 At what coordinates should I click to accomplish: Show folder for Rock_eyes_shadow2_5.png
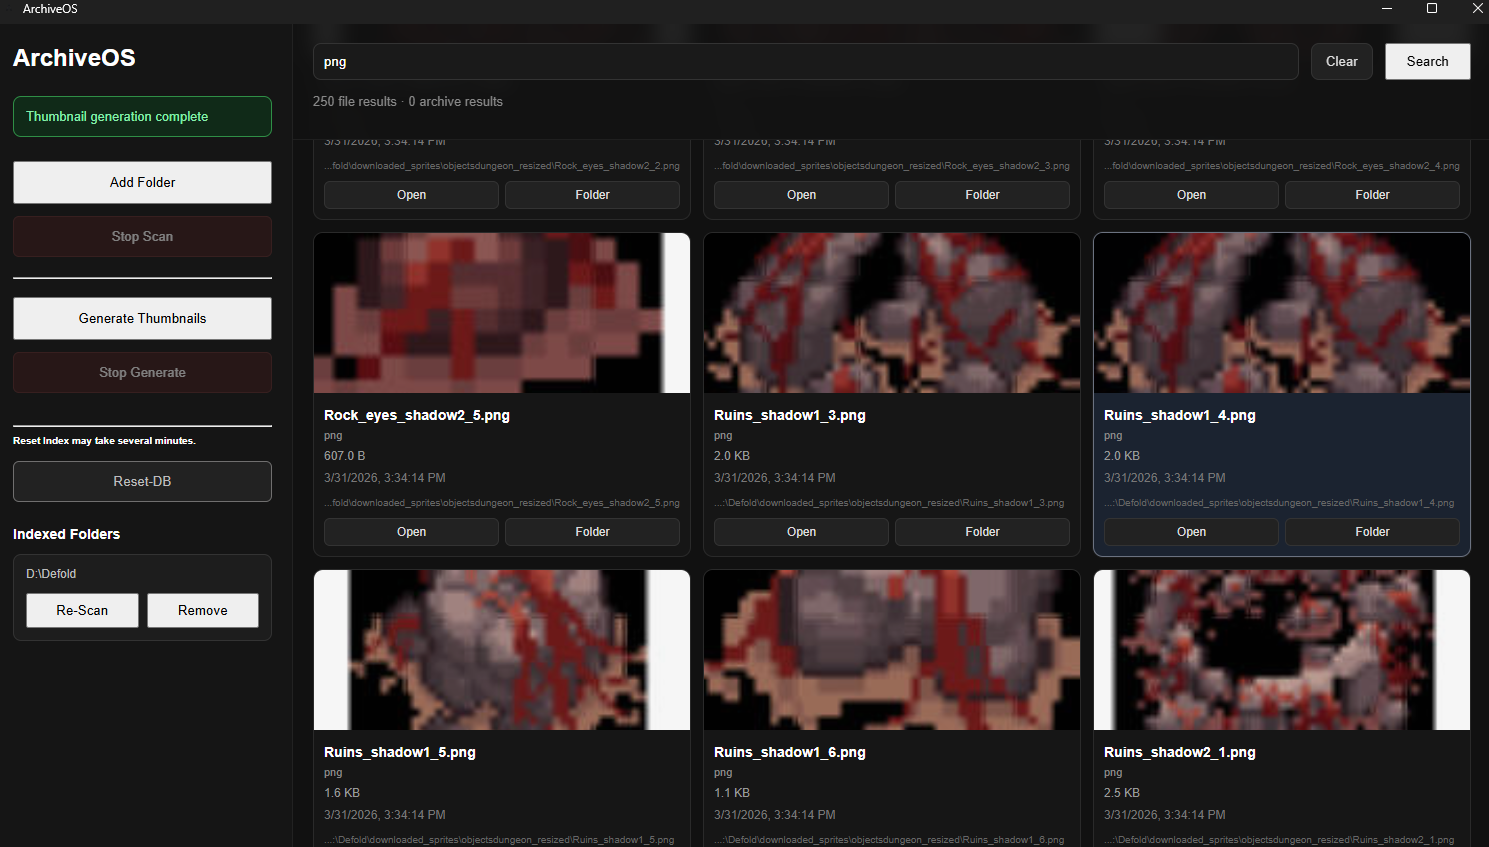(592, 532)
